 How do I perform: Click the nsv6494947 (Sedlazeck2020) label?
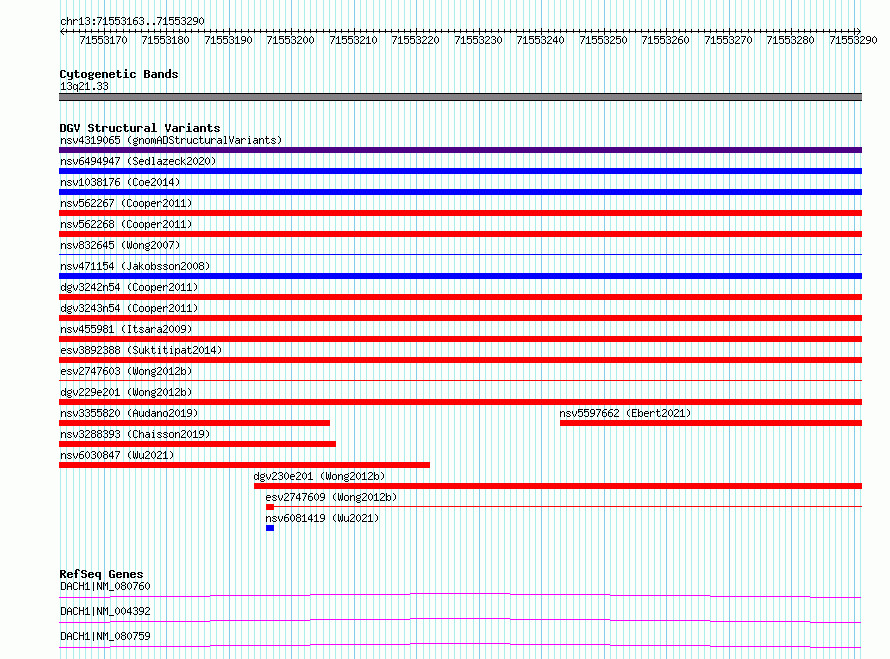pyautogui.click(x=138, y=161)
